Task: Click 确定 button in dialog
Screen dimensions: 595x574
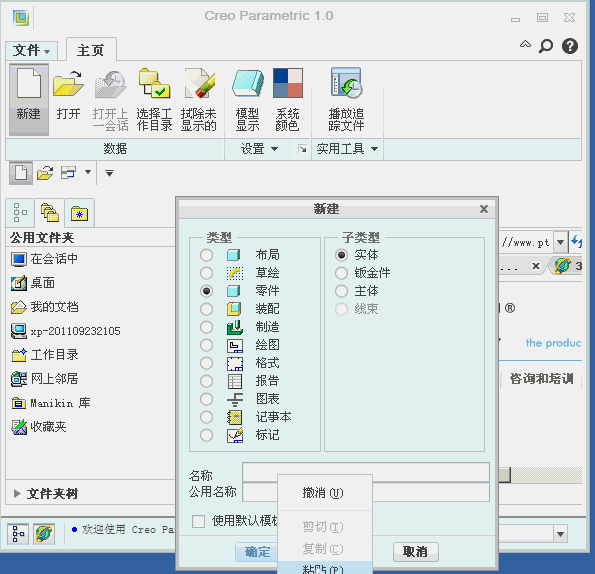Action: coord(257,552)
